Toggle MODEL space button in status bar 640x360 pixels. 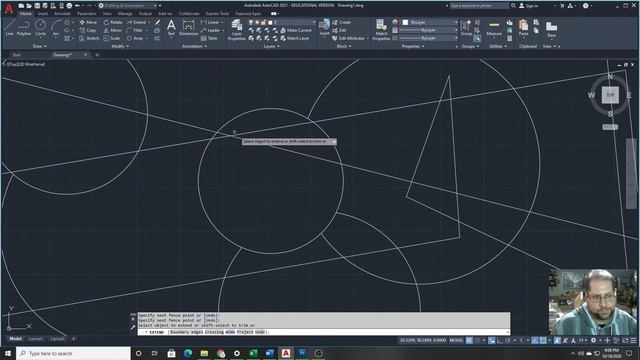[456, 340]
